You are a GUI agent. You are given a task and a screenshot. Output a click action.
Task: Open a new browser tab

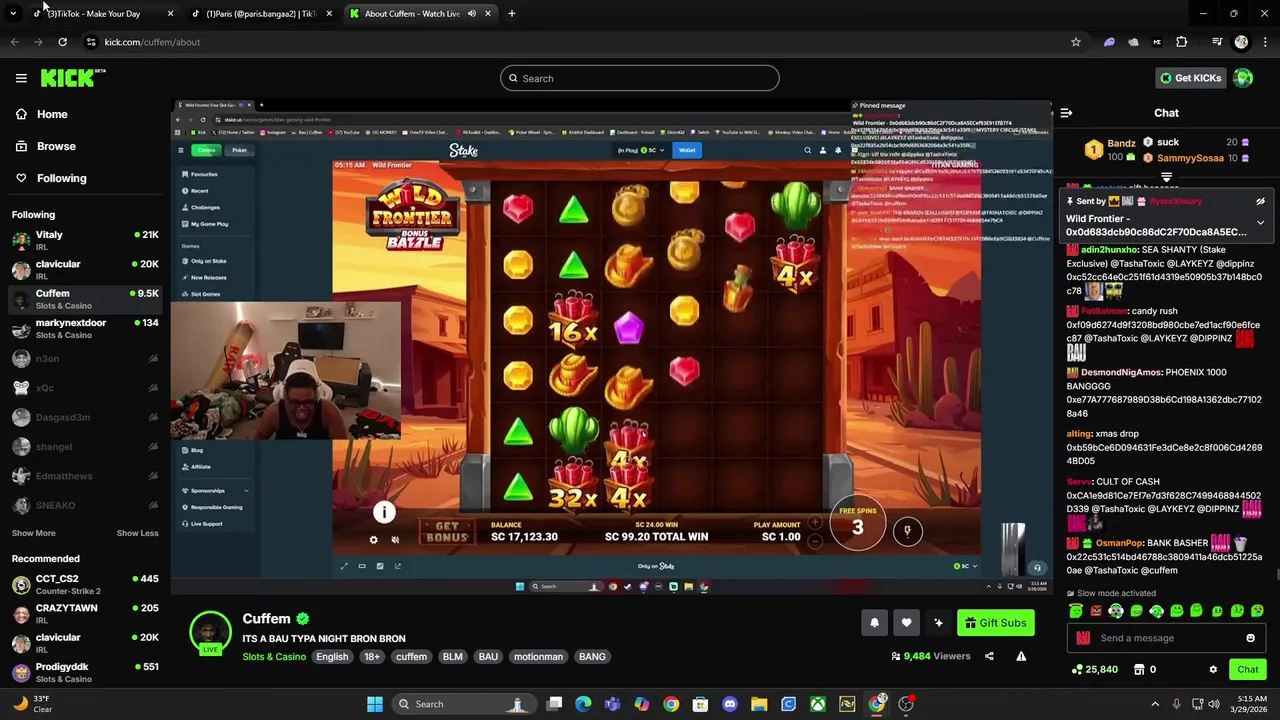point(511,13)
